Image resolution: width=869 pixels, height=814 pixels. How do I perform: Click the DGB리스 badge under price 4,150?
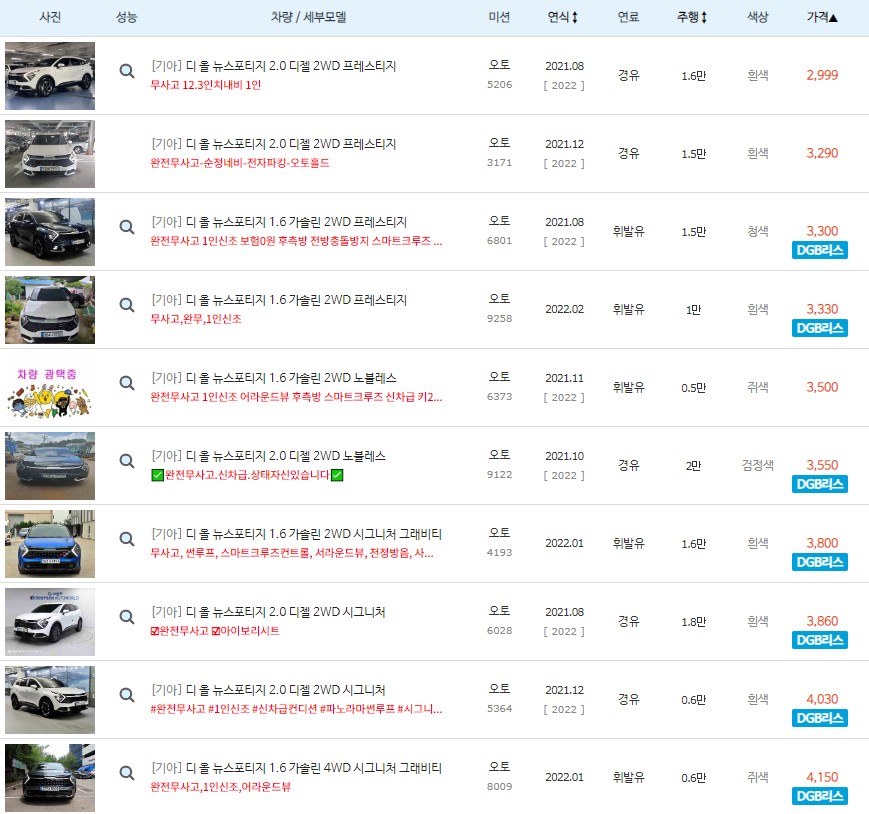click(x=820, y=796)
